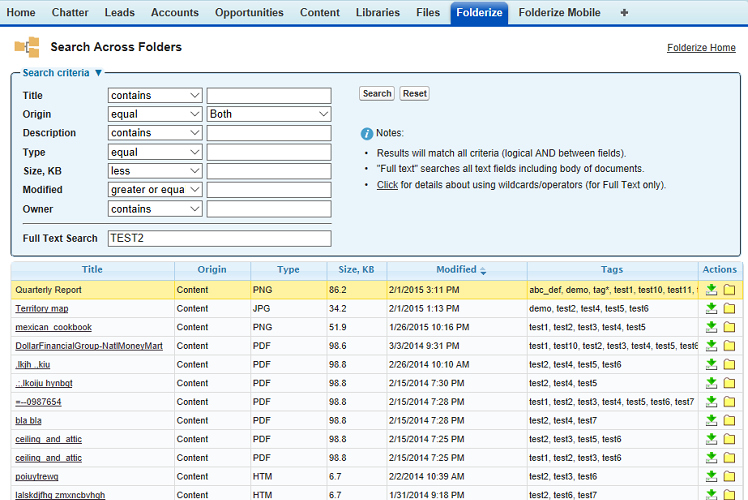Open the Type operator dropdown
The width and height of the screenshot is (748, 500).
pyautogui.click(x=155, y=152)
